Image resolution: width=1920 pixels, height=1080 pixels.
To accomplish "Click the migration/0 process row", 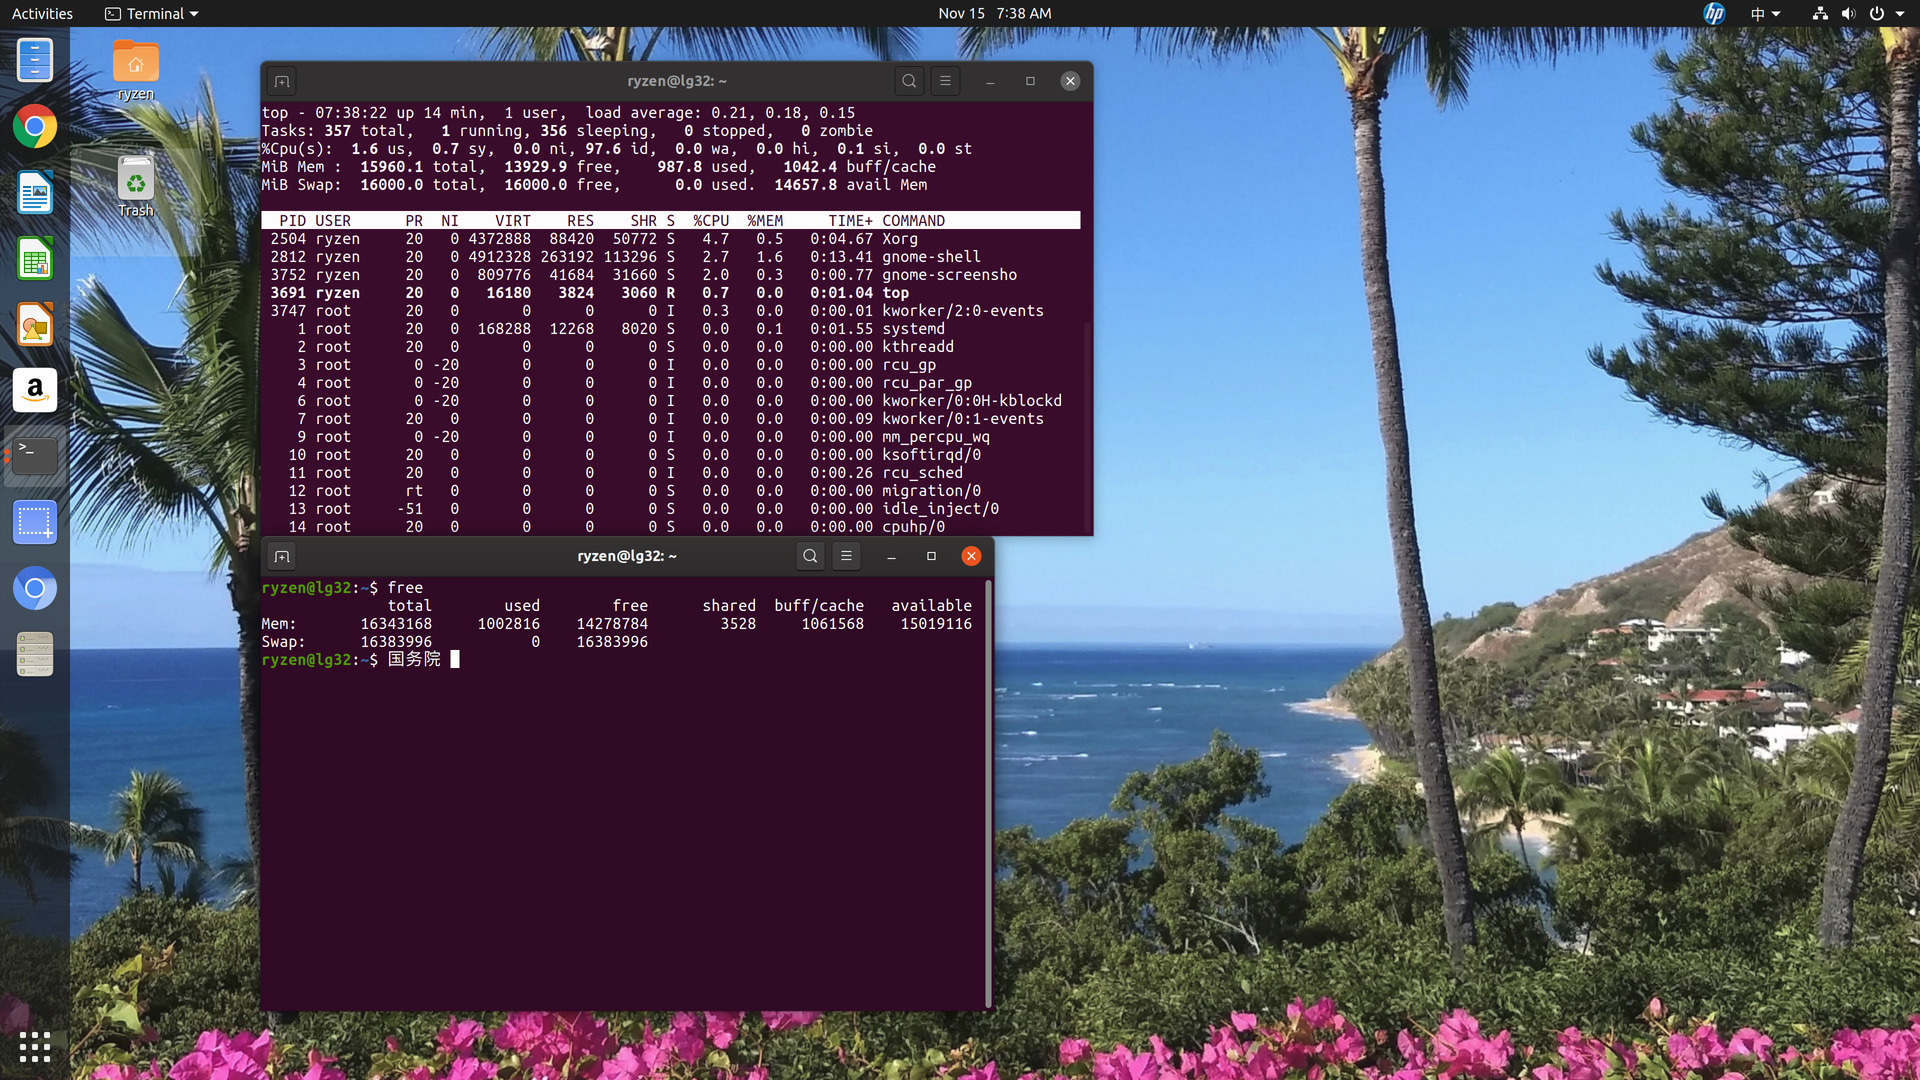I will pyautogui.click(x=670, y=491).
